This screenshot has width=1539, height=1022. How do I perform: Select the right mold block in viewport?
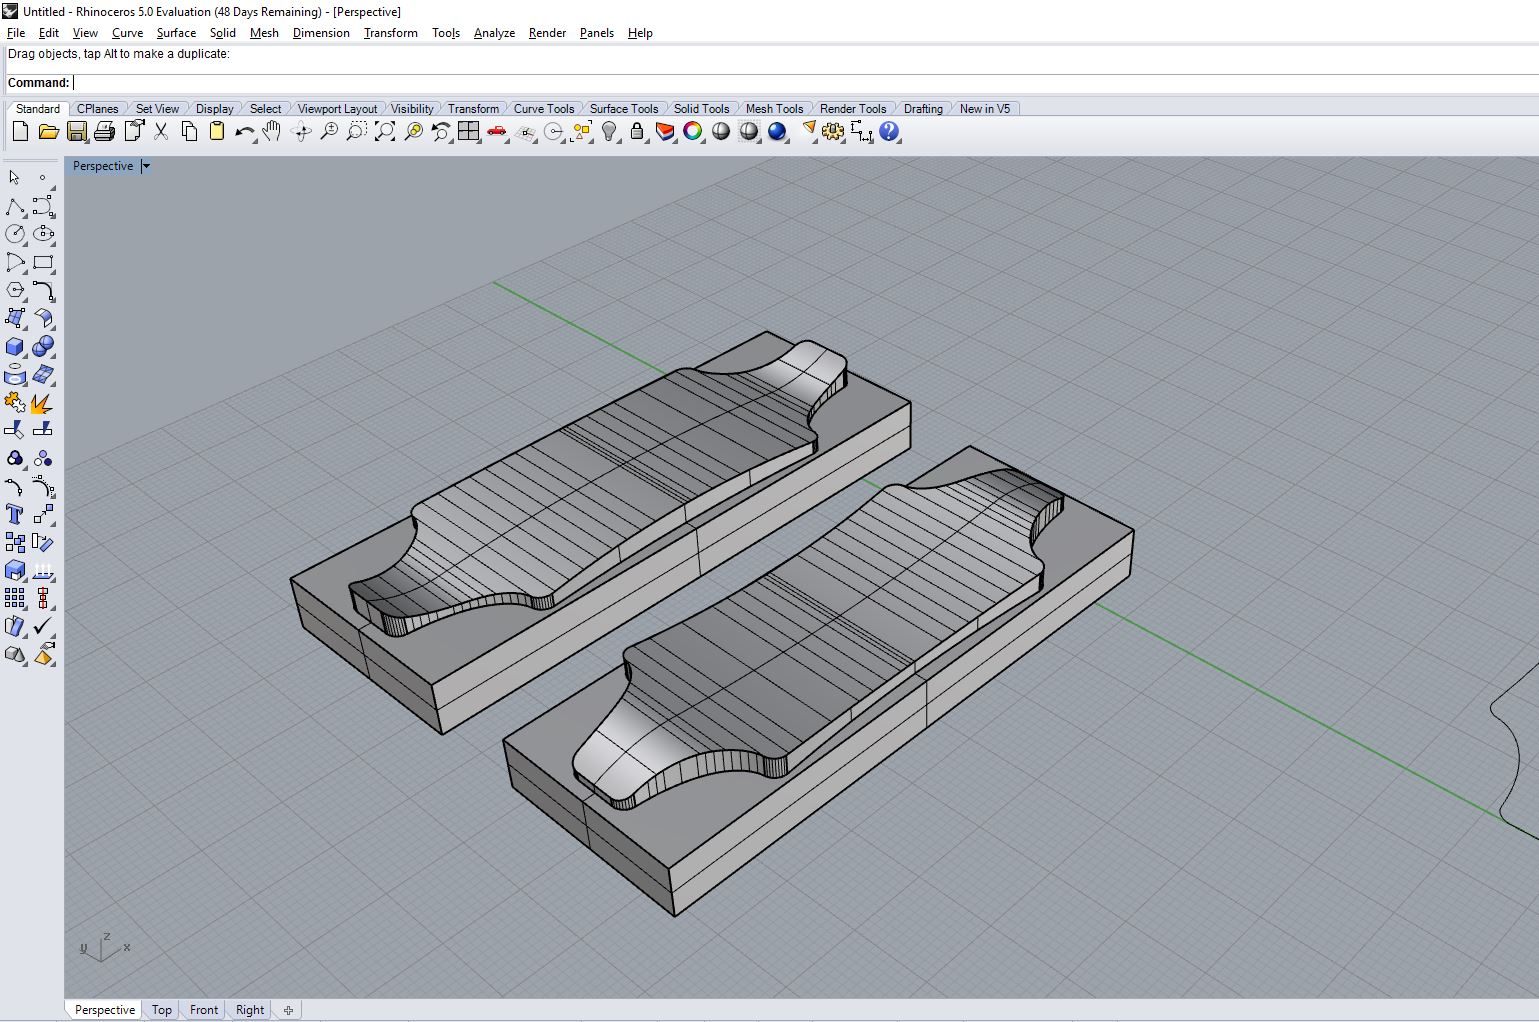coord(818,680)
